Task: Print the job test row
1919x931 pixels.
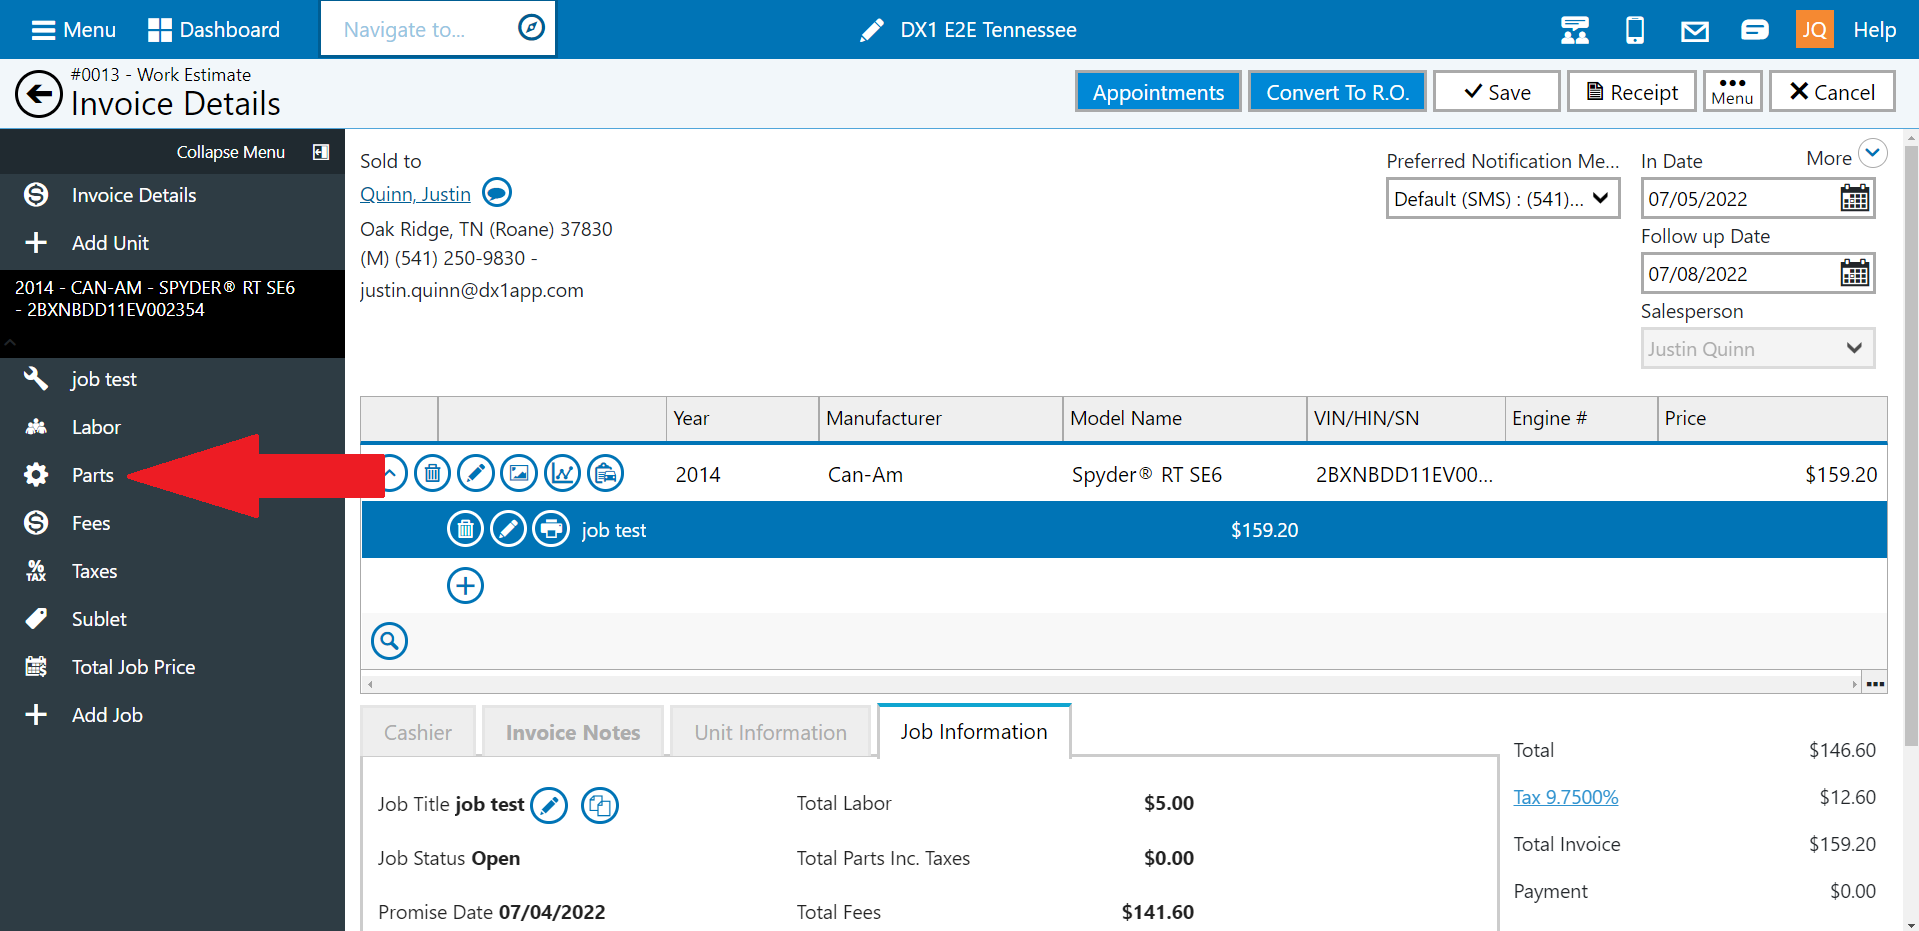Action: [551, 529]
